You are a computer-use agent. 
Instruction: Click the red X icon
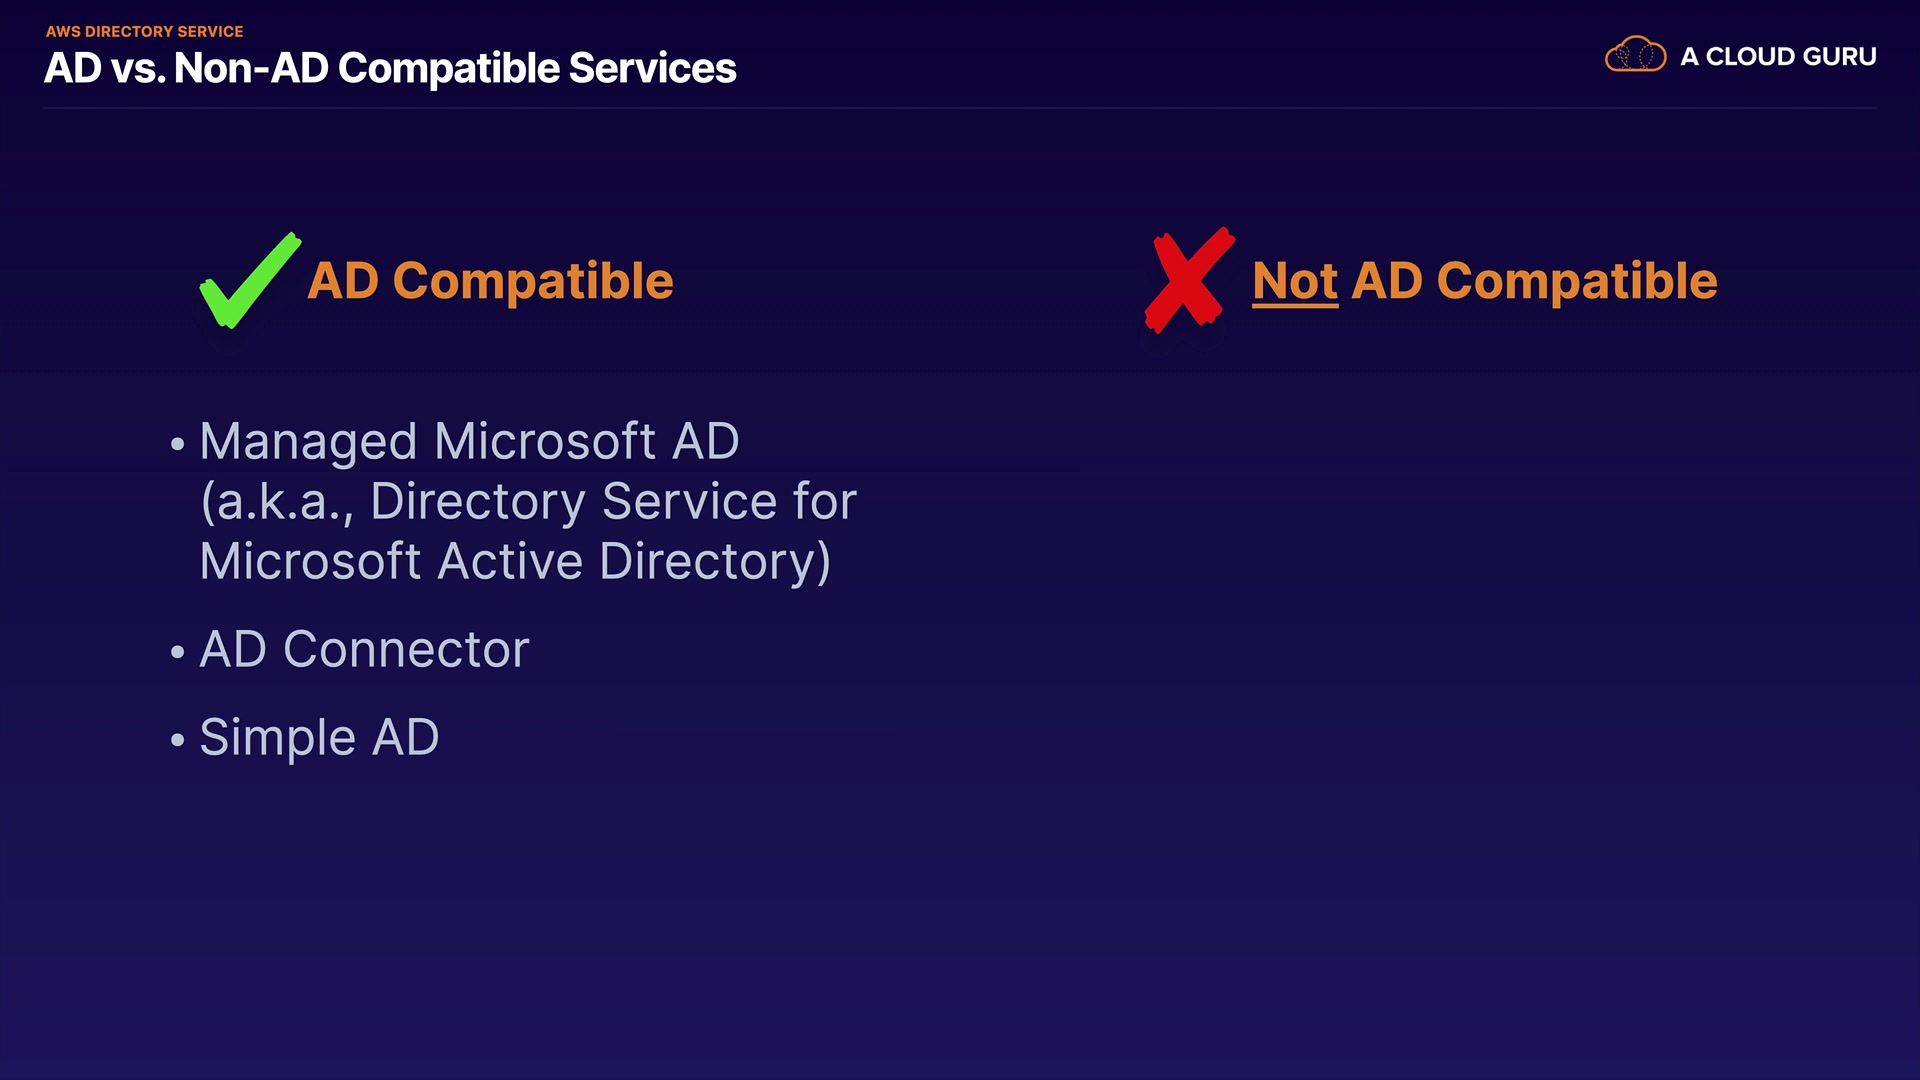[x=1188, y=280]
